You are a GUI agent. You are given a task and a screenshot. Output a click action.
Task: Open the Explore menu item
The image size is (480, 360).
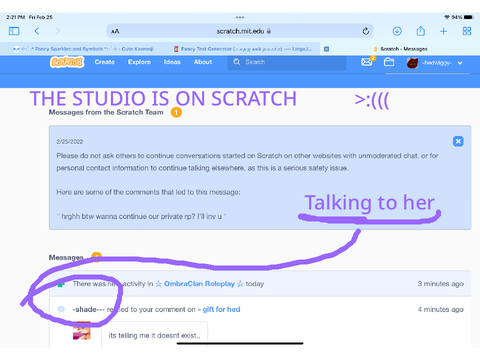pos(139,62)
